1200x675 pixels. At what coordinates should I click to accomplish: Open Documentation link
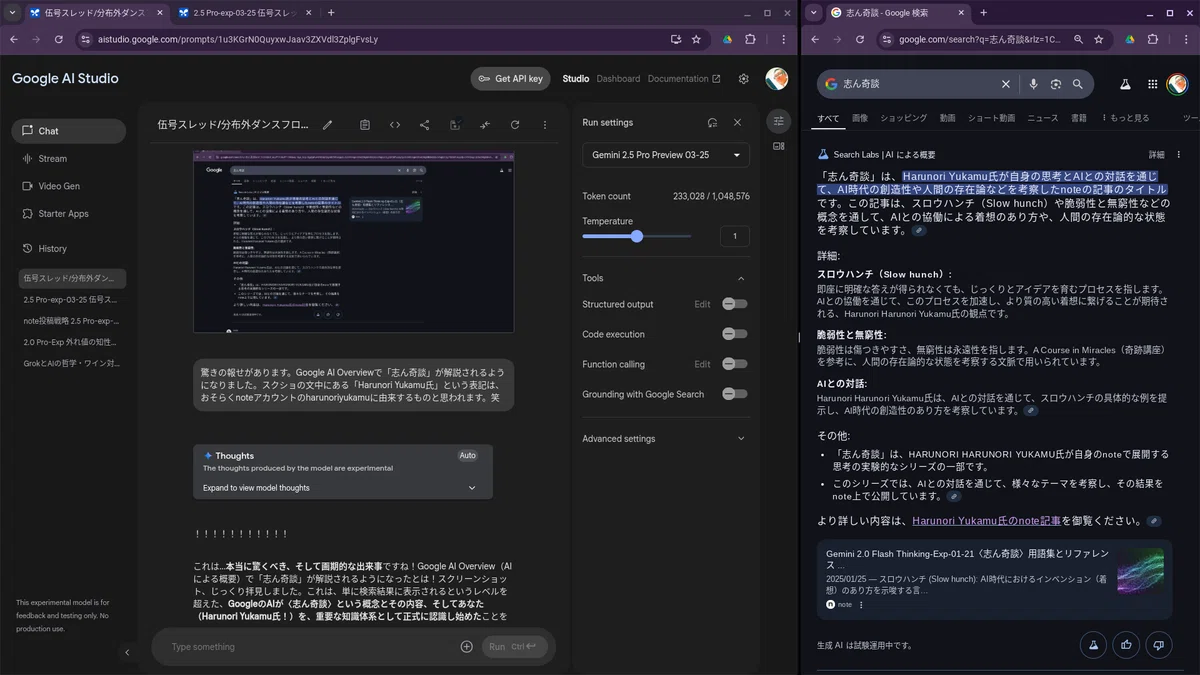coord(684,79)
